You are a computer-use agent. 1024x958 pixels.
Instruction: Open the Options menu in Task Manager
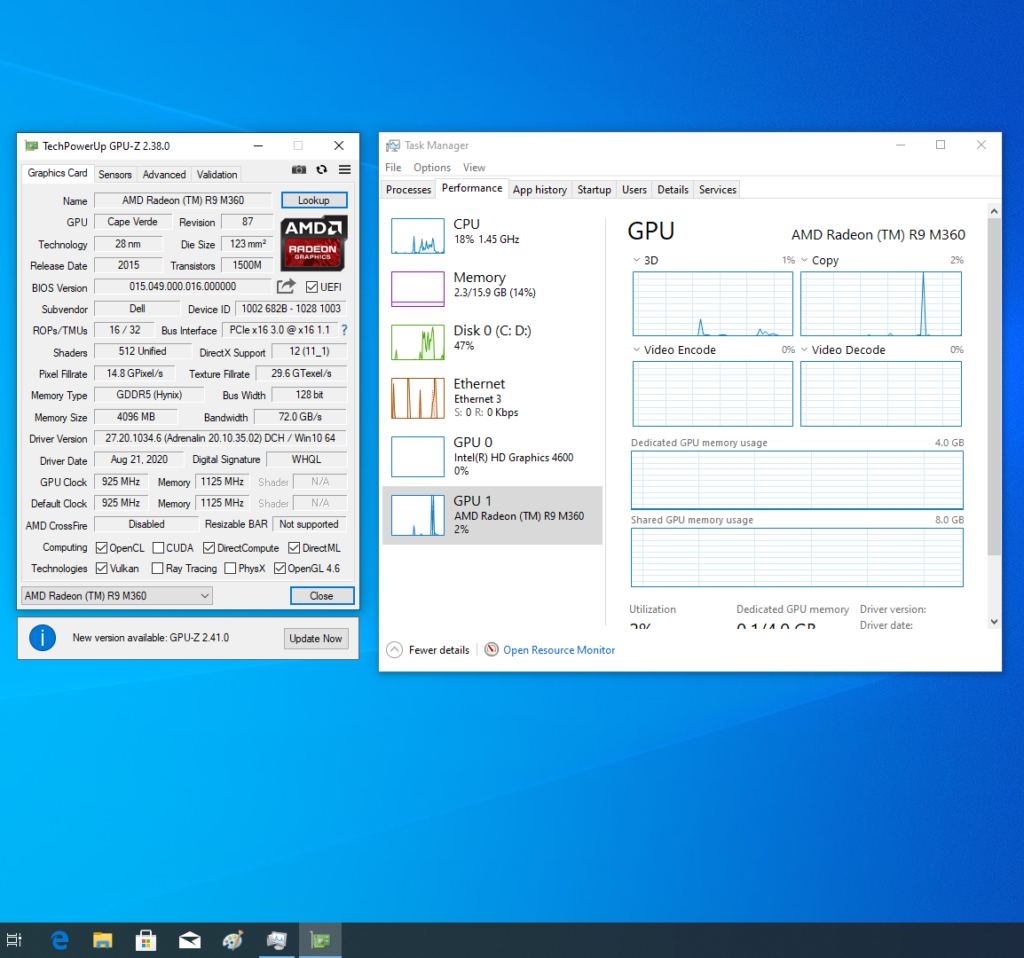(x=431, y=167)
